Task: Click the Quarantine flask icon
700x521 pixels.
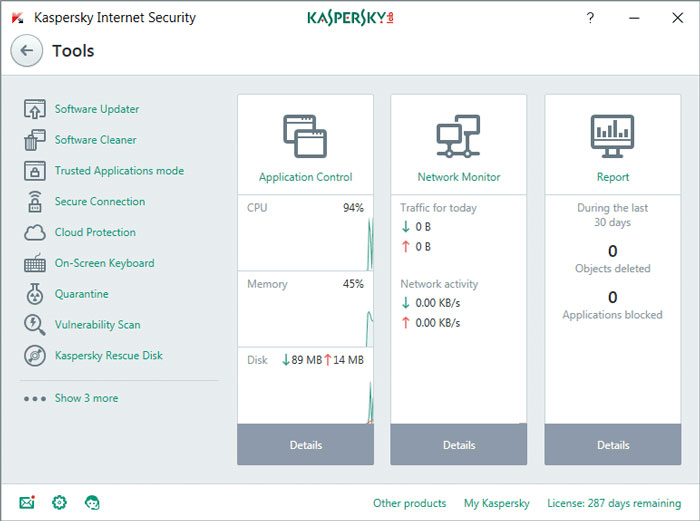Action: pyautogui.click(x=35, y=294)
